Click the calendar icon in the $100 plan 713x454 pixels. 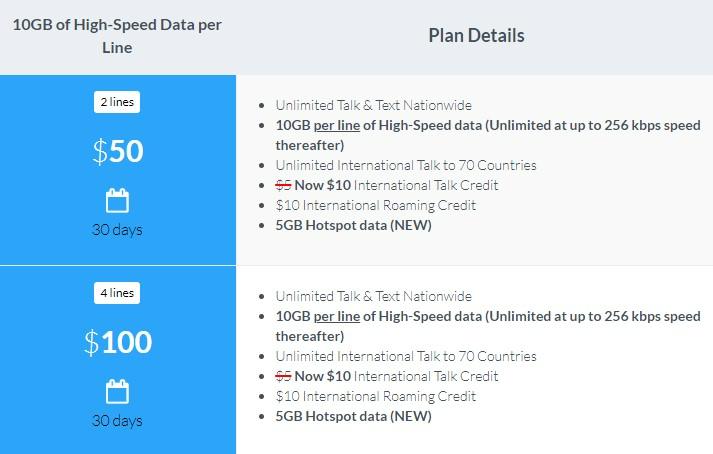(x=117, y=391)
